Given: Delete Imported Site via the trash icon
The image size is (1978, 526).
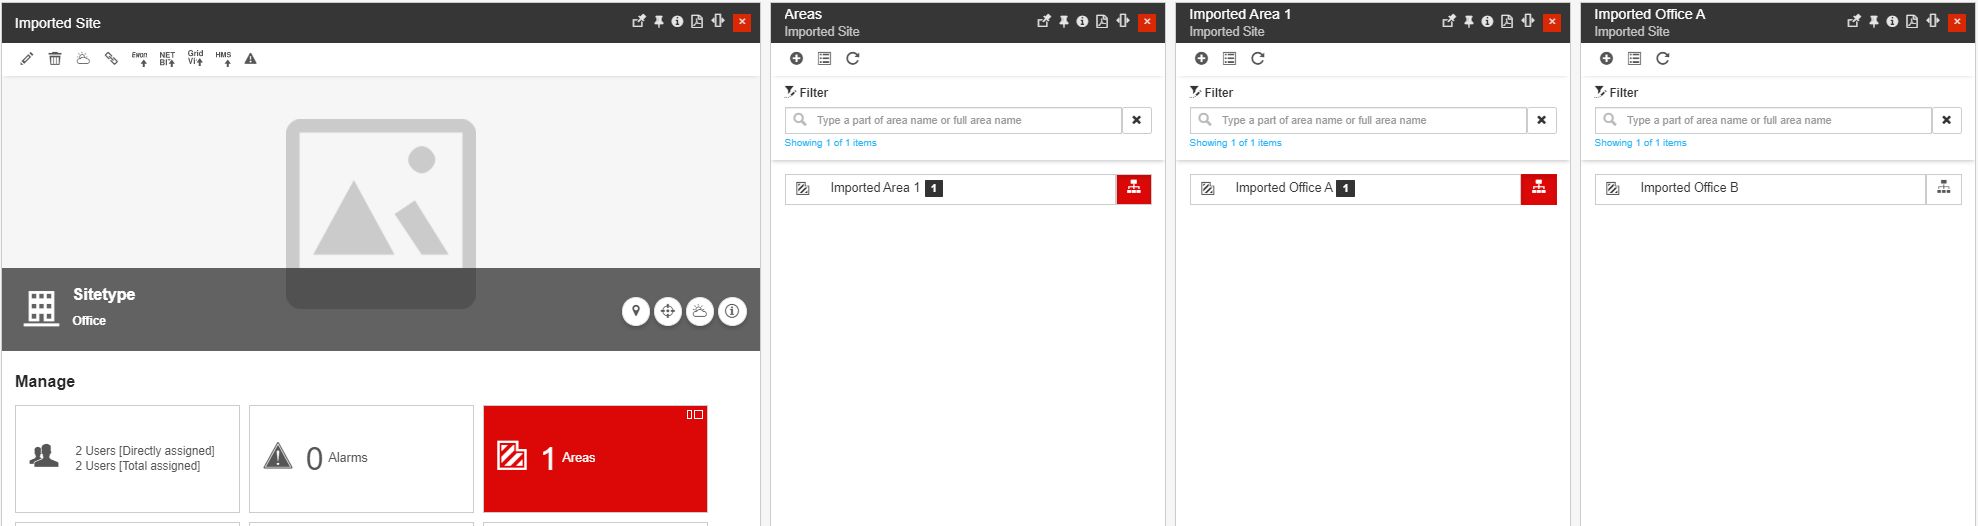Looking at the screenshot, I should point(55,59).
